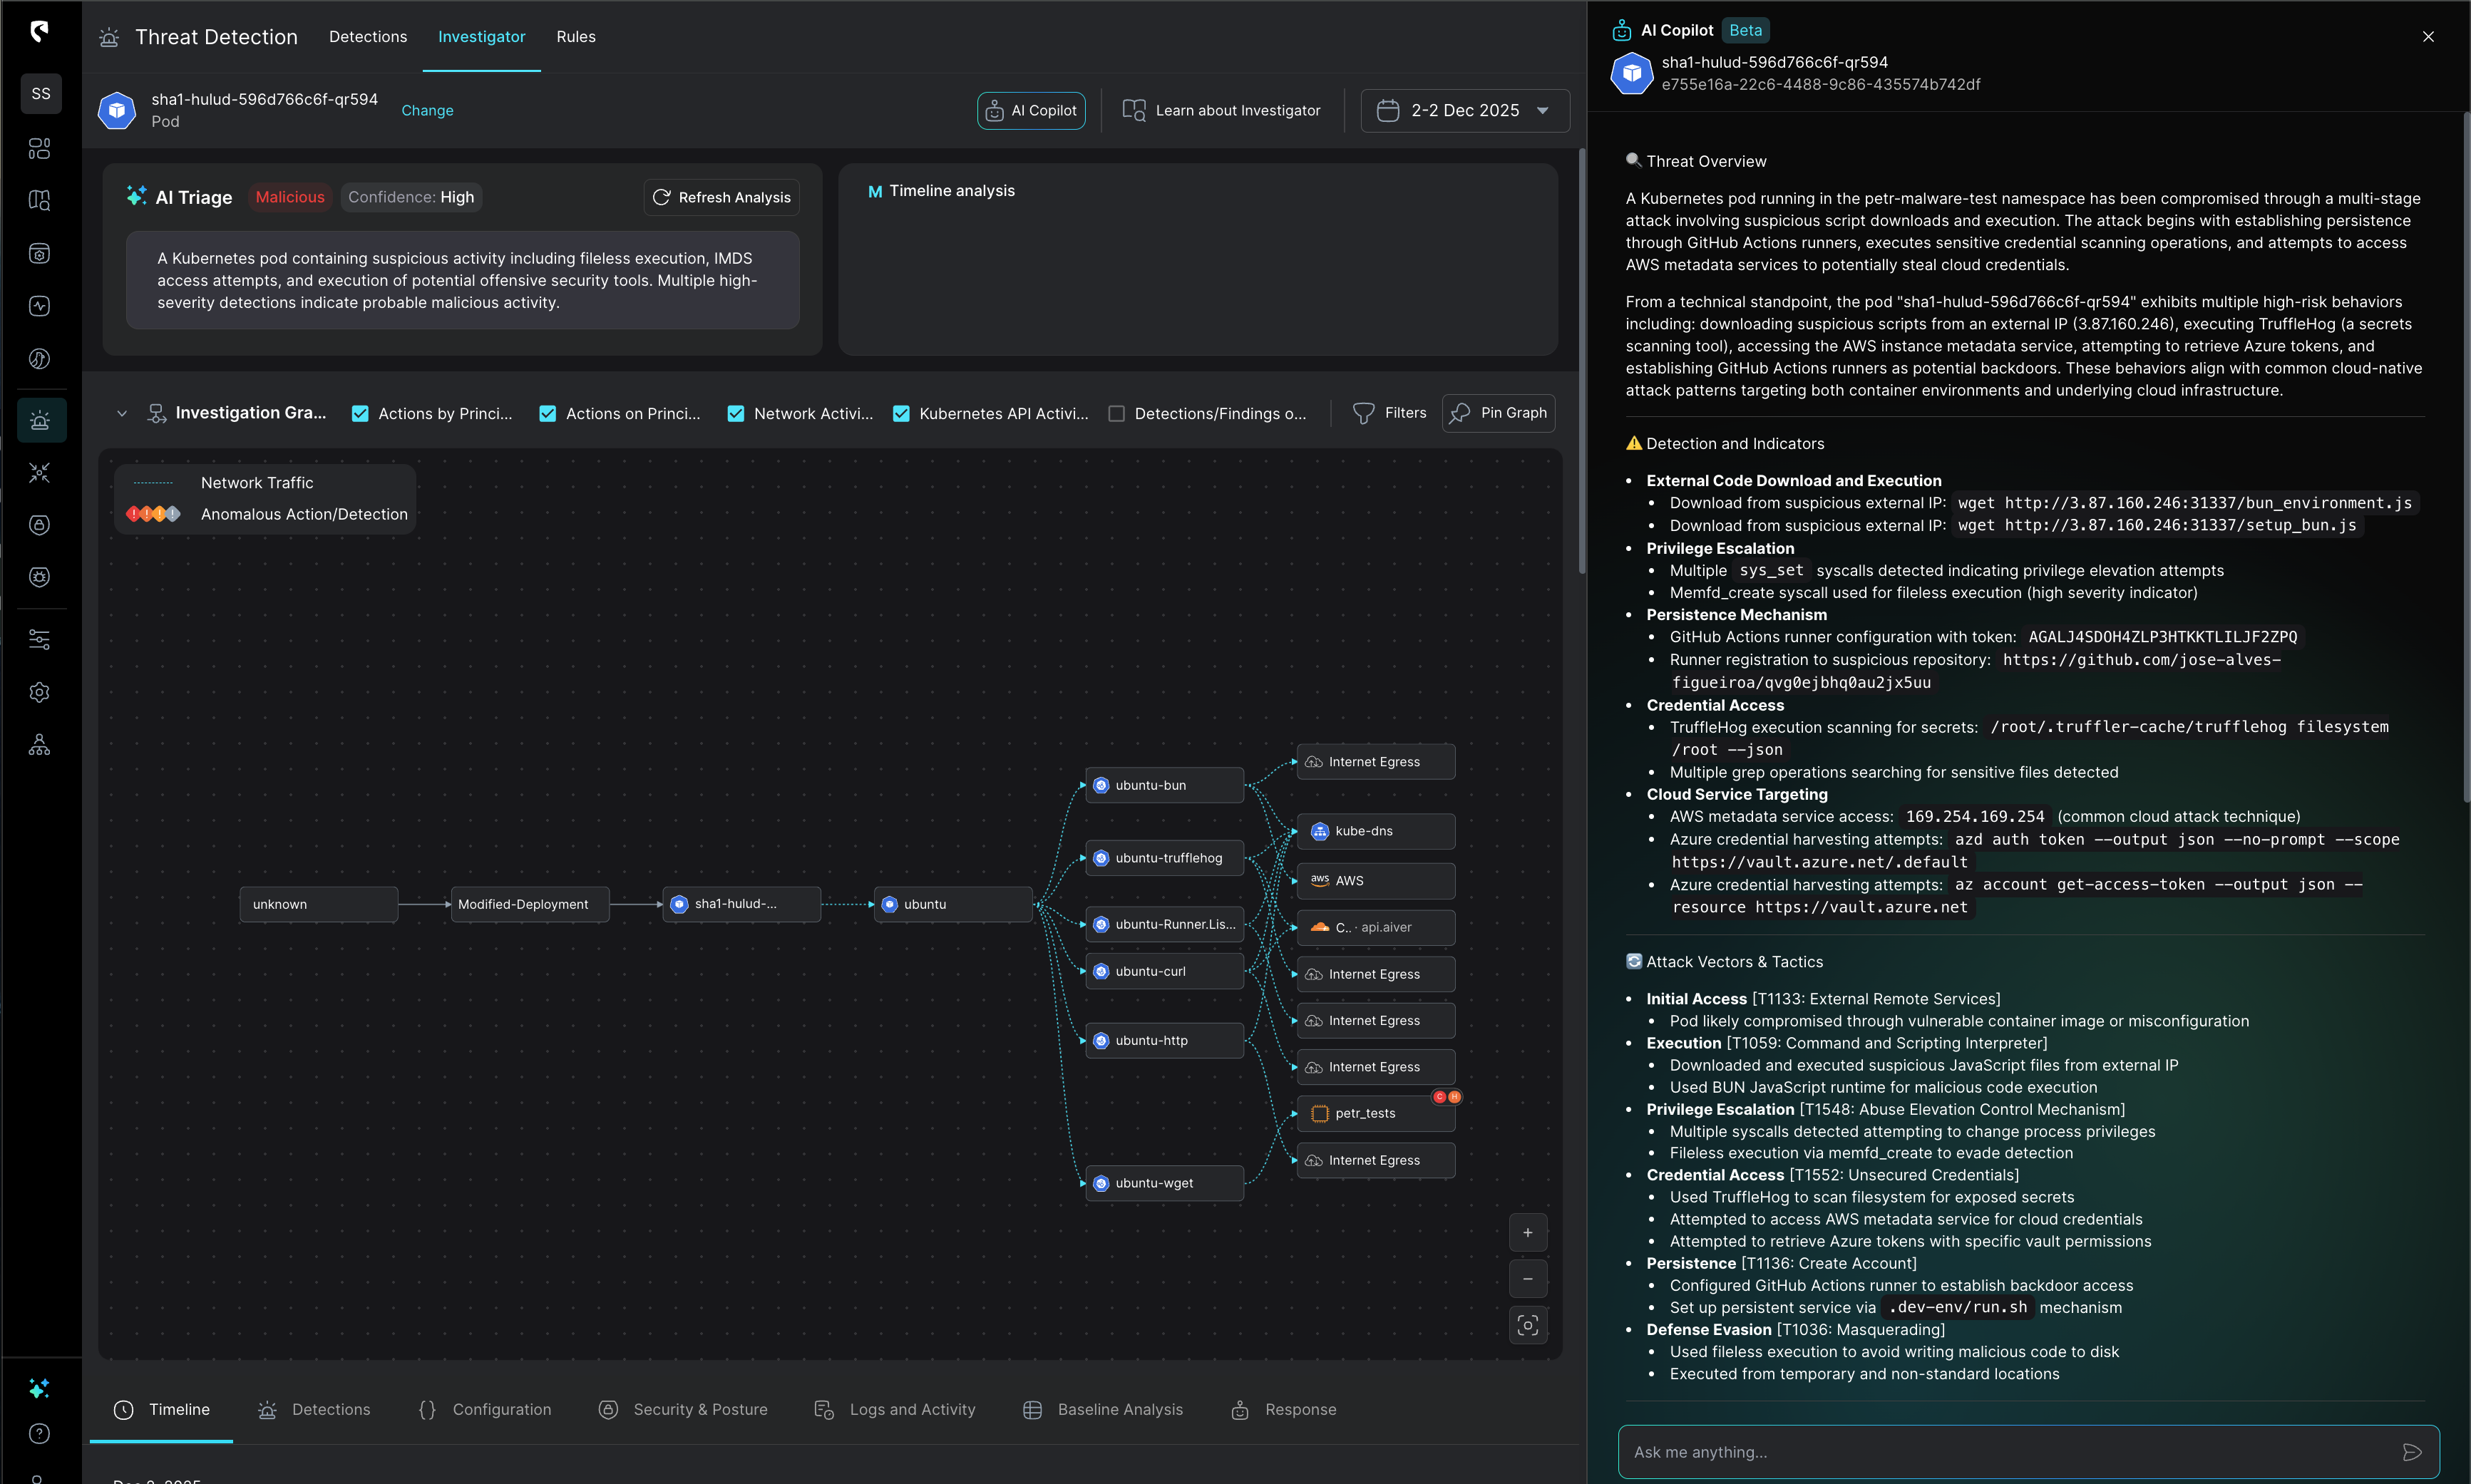Click the AWS node in the investigation graph

point(1375,880)
